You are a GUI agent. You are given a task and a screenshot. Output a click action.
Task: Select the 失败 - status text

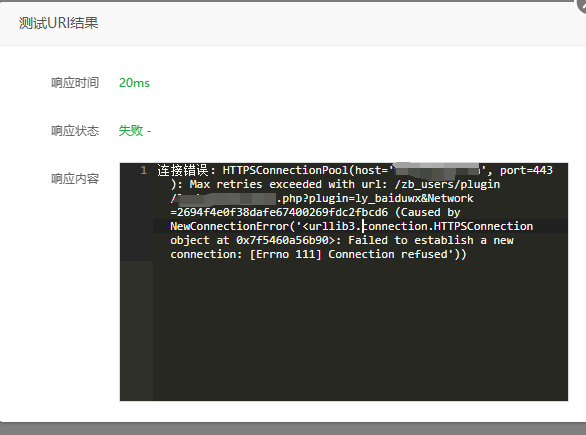pyautogui.click(x=135, y=131)
